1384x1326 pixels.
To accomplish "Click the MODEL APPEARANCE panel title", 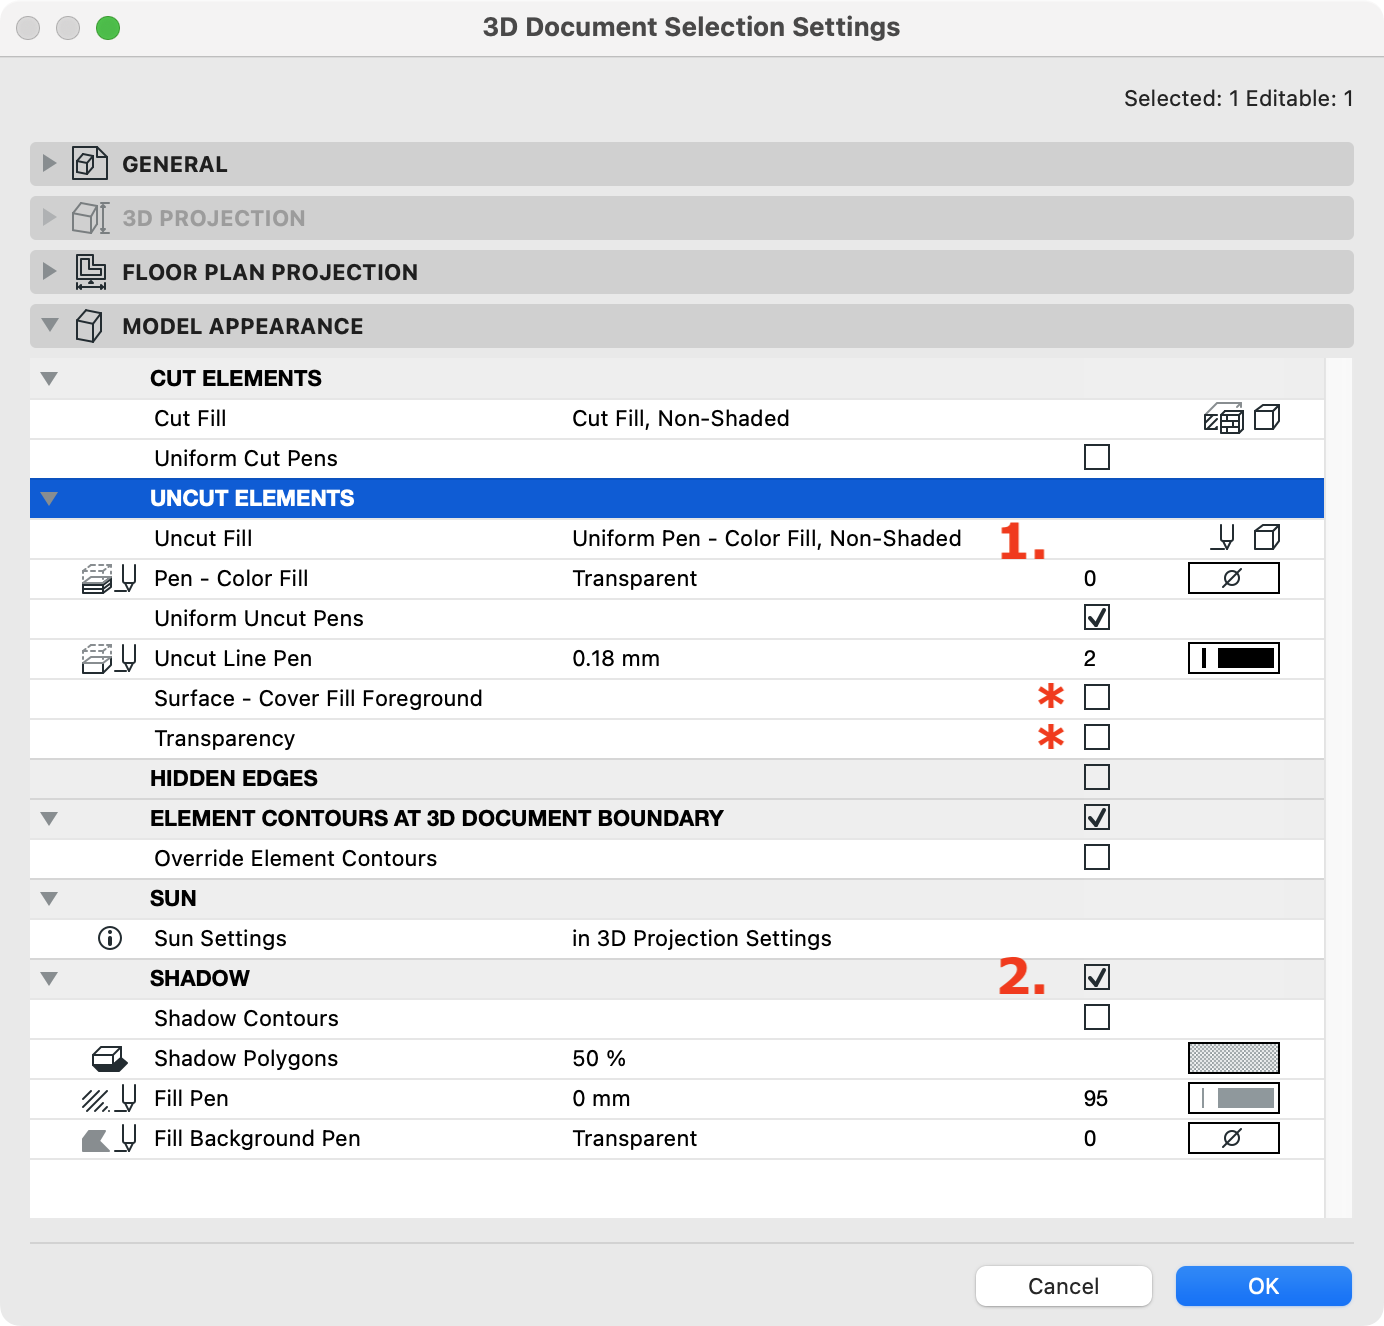I will click(243, 326).
